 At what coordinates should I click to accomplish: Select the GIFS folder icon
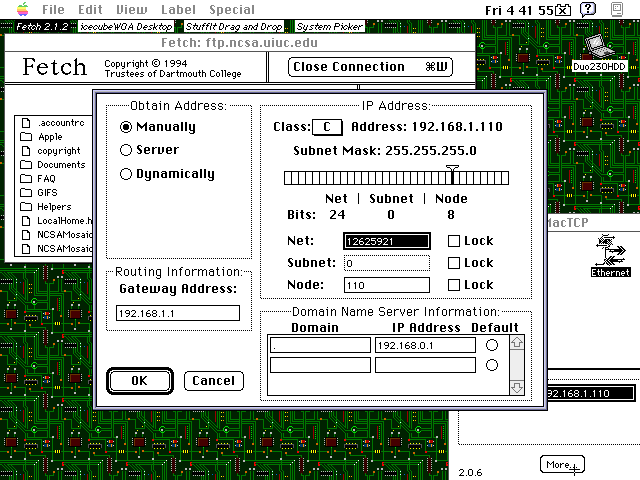pyautogui.click(x=27, y=193)
